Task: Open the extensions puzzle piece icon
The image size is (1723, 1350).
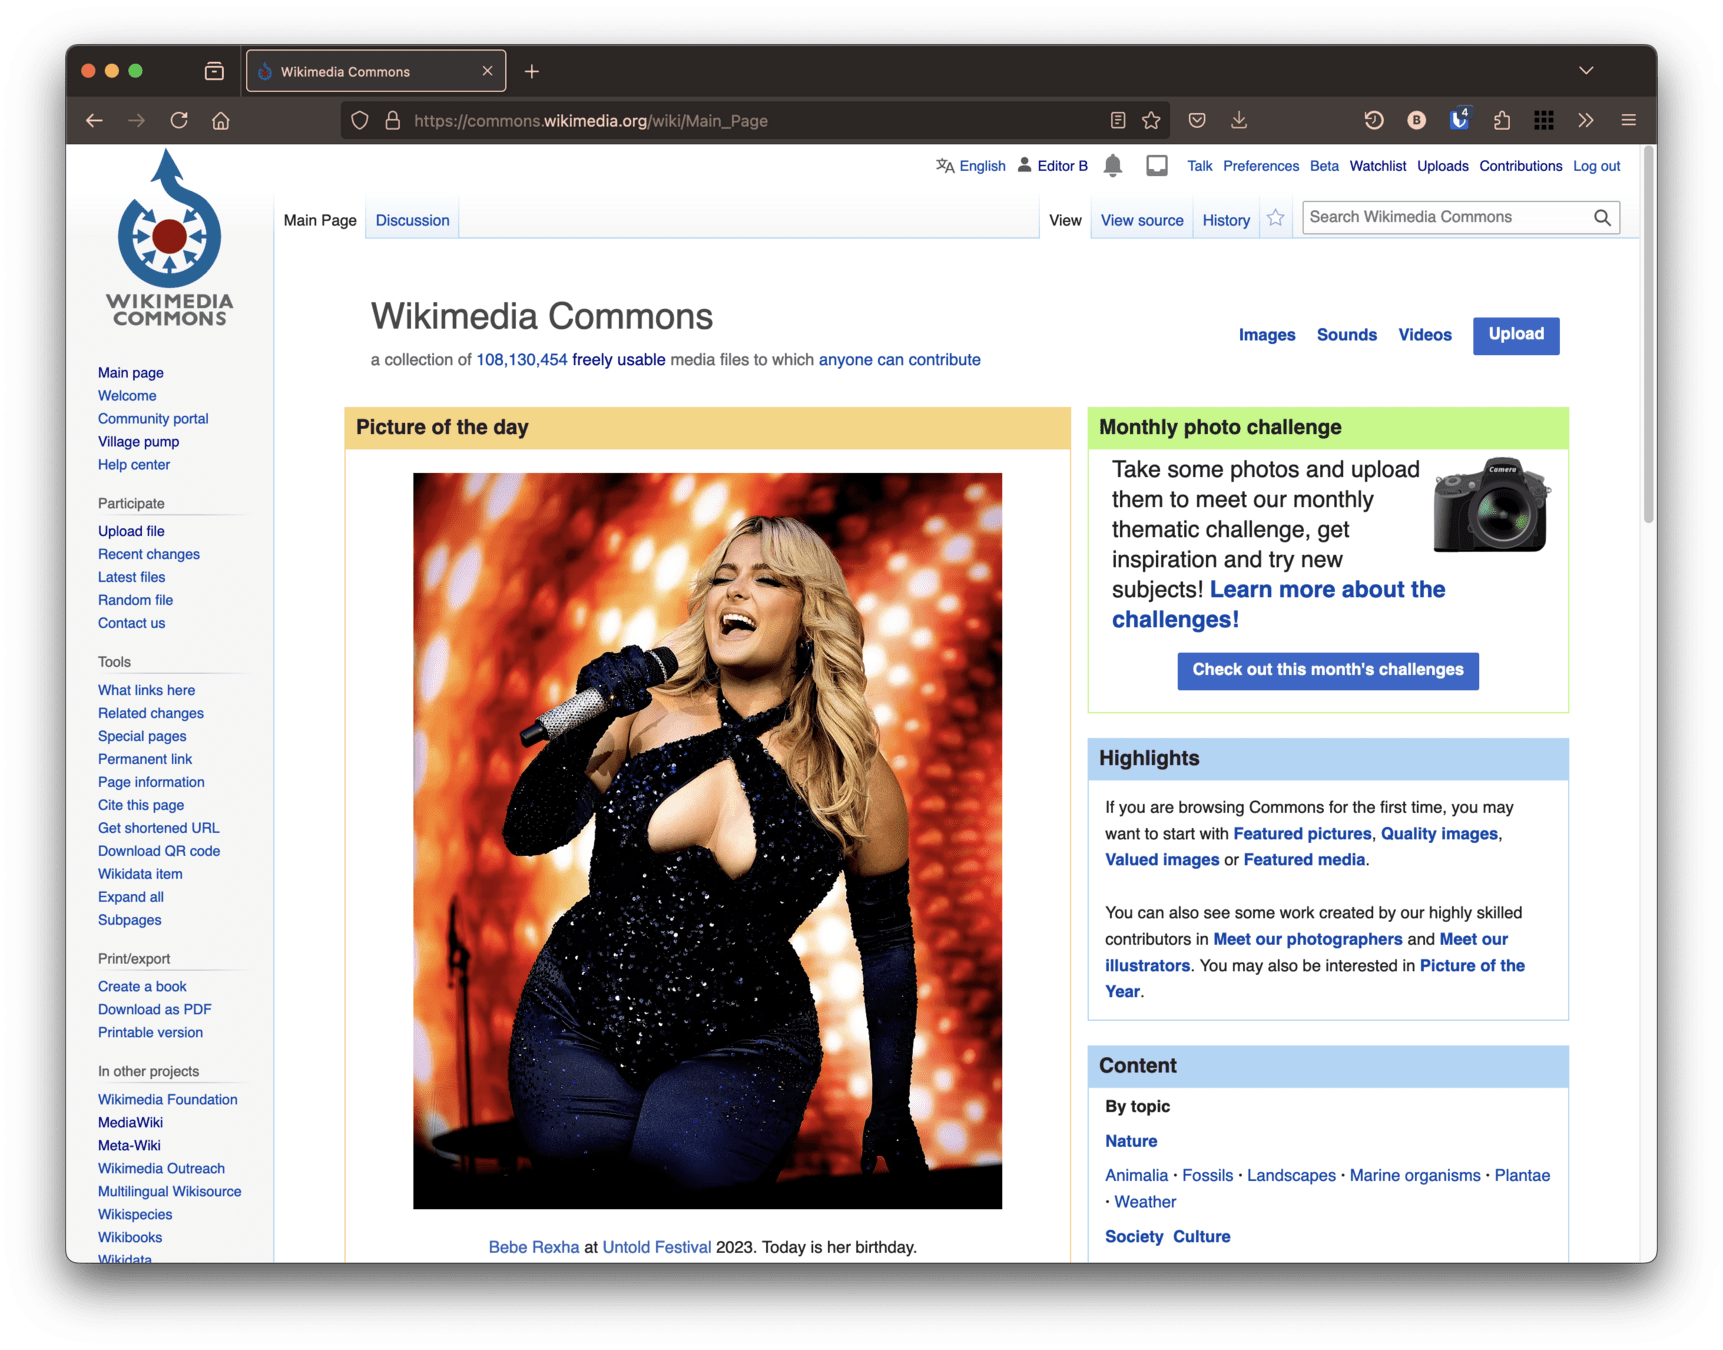Action: click(x=1502, y=121)
